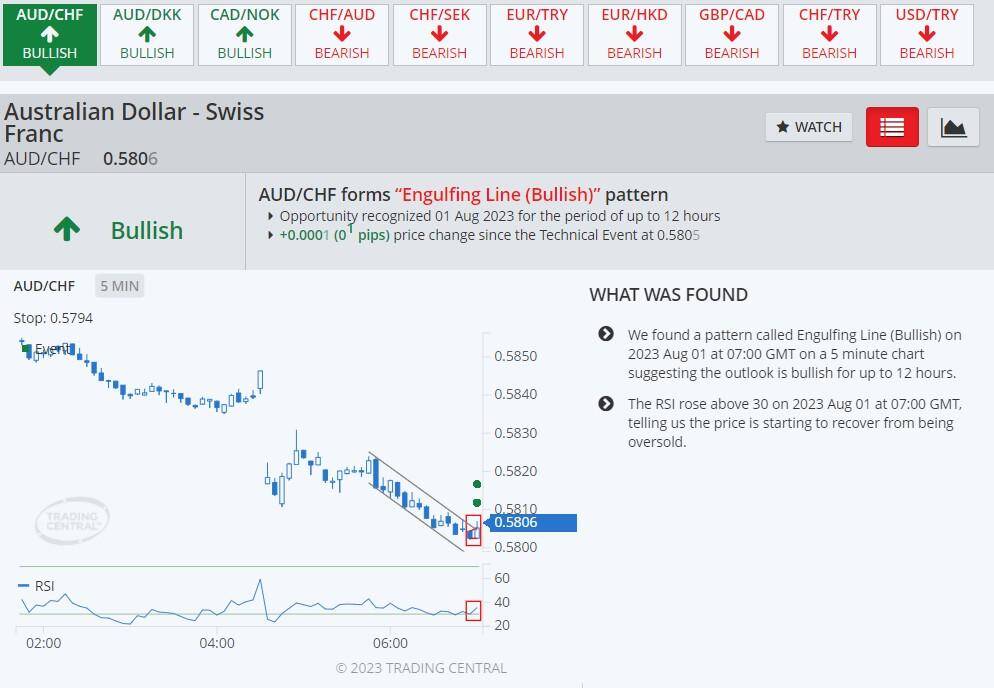Click the RSI finding arrow bullet
This screenshot has height=688, width=994.
(606, 403)
